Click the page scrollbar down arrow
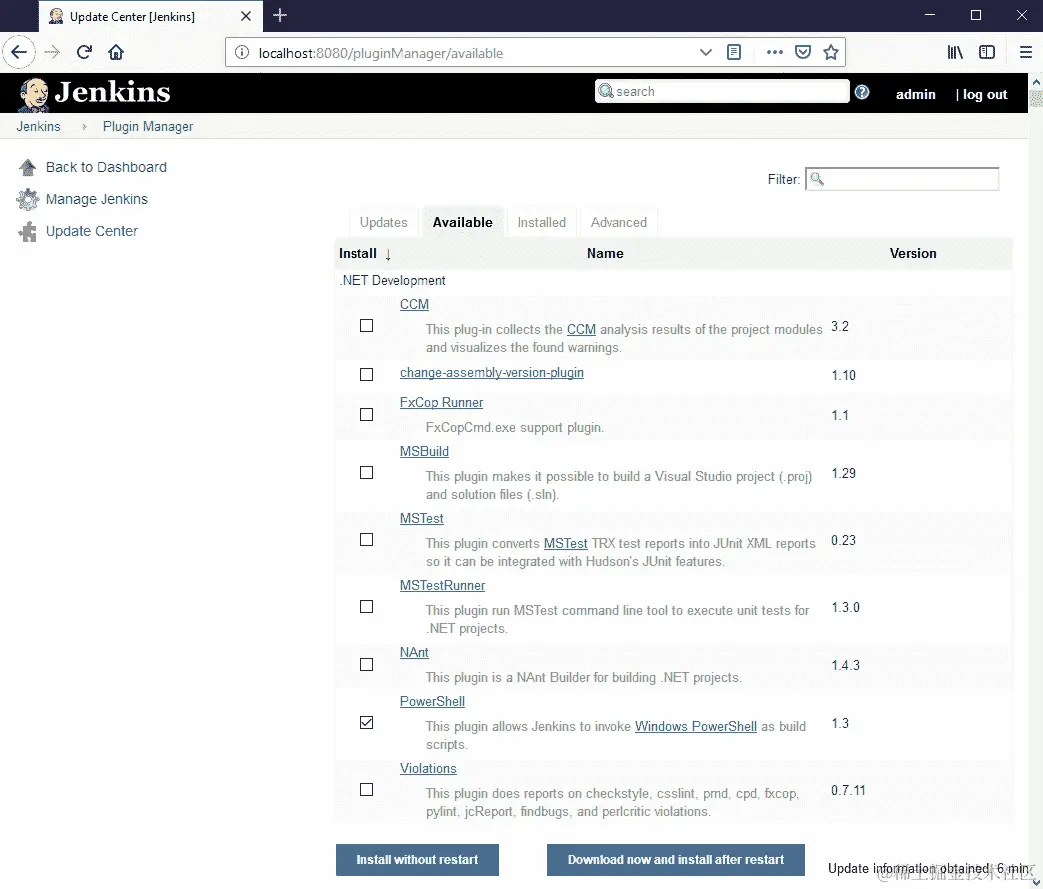1043x889 pixels. 1036,882
